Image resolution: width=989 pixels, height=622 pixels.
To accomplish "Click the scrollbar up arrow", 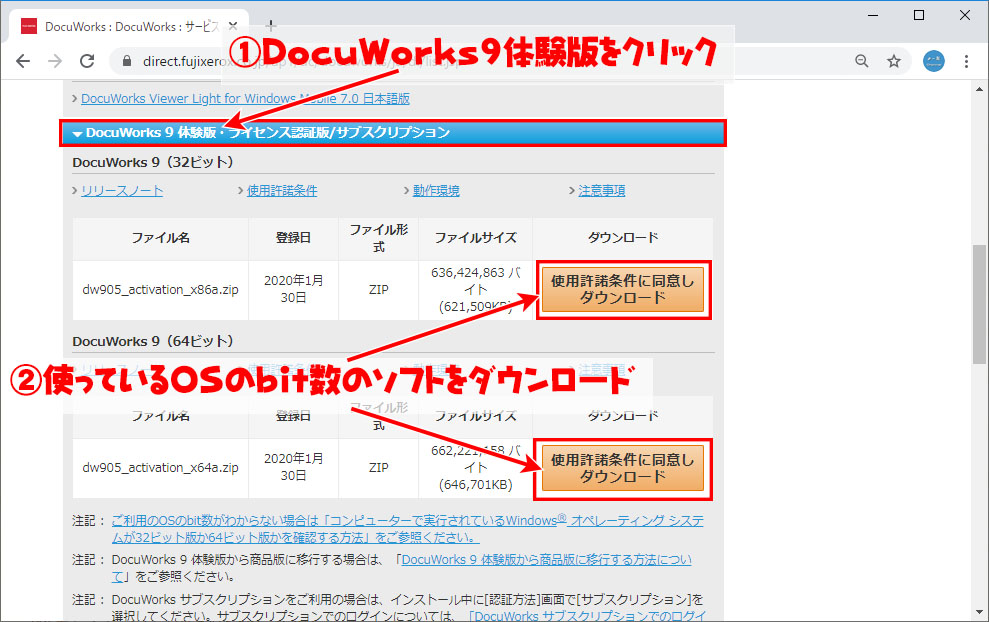I will [x=979, y=89].
